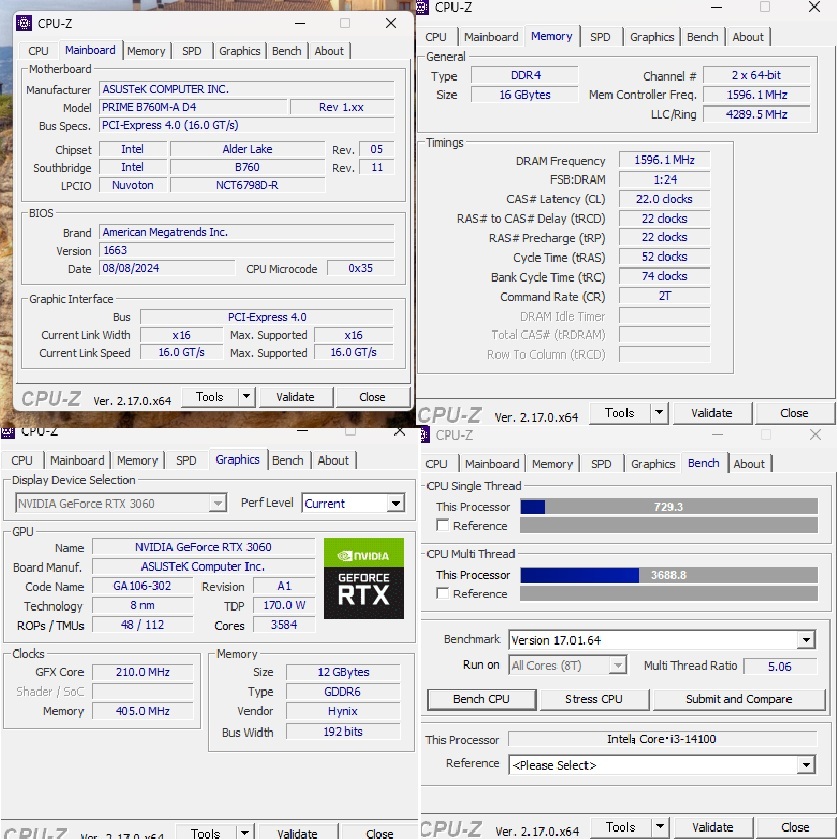
Task: Open SPD tab in Mainboard window
Action: pyautogui.click(x=192, y=51)
